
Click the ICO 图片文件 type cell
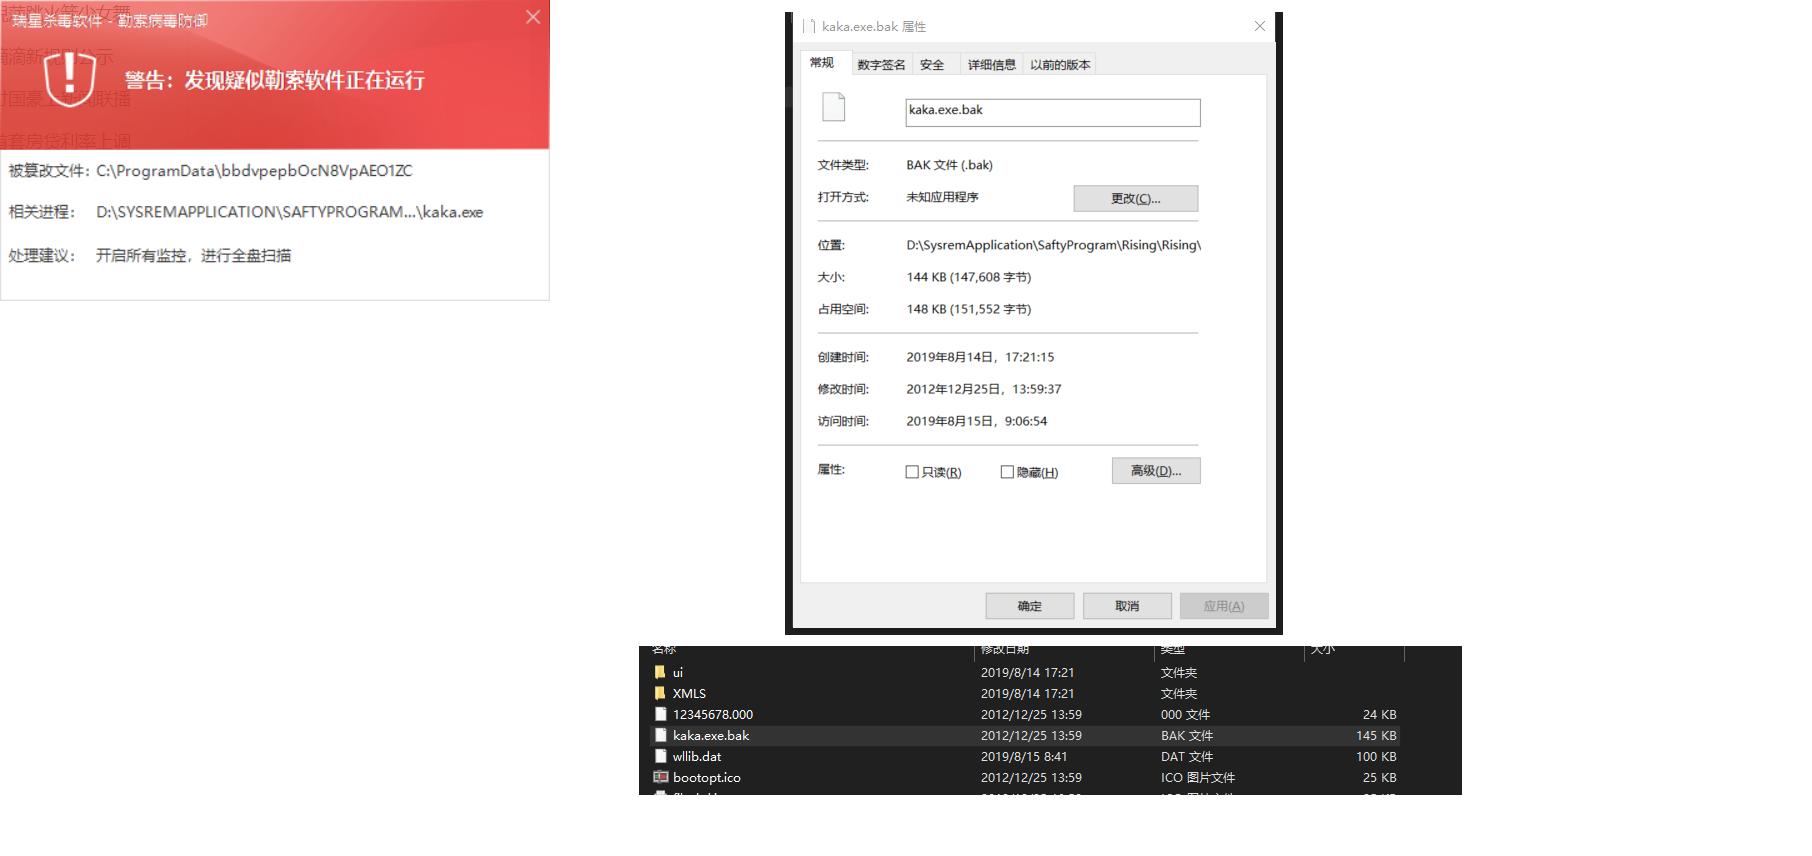[x=1198, y=777]
